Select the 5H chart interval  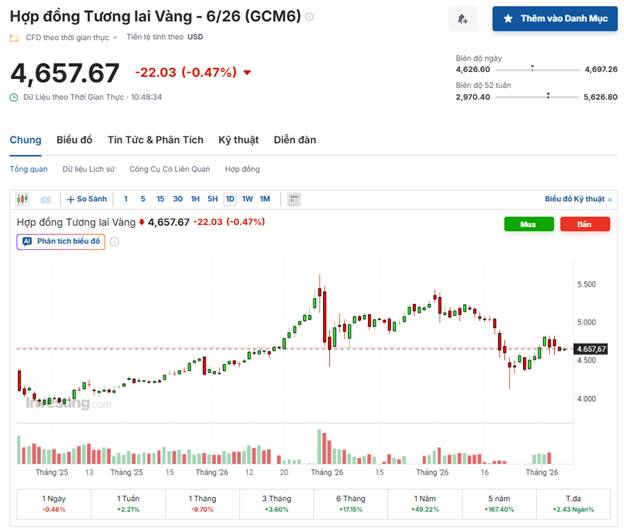click(212, 198)
